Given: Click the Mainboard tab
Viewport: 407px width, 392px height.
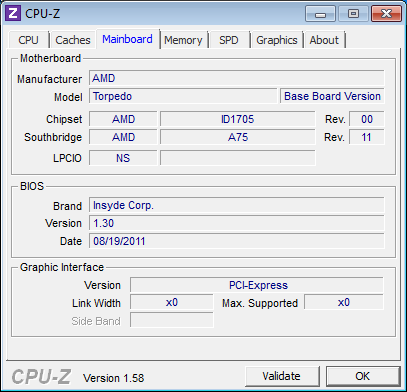Looking at the screenshot, I should tap(127, 39).
